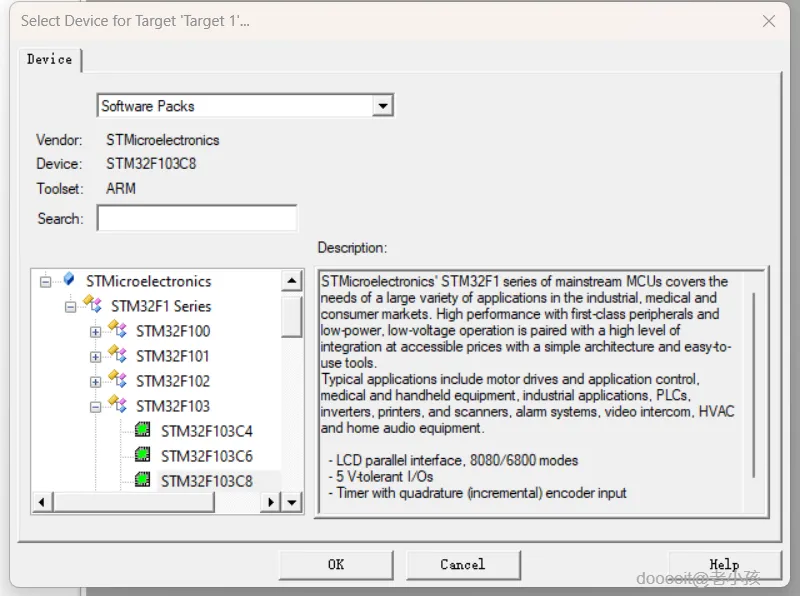The height and width of the screenshot is (596, 800).
Task: Click the '5 V-tolerant I/Os' line
Action: tap(381, 477)
